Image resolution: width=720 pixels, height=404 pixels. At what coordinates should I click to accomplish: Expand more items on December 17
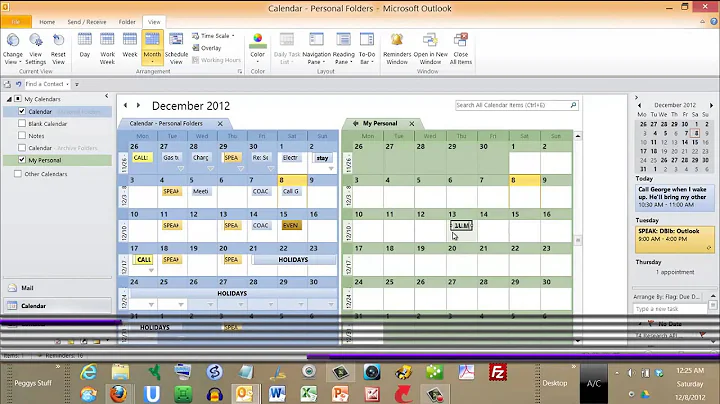(x=151, y=271)
